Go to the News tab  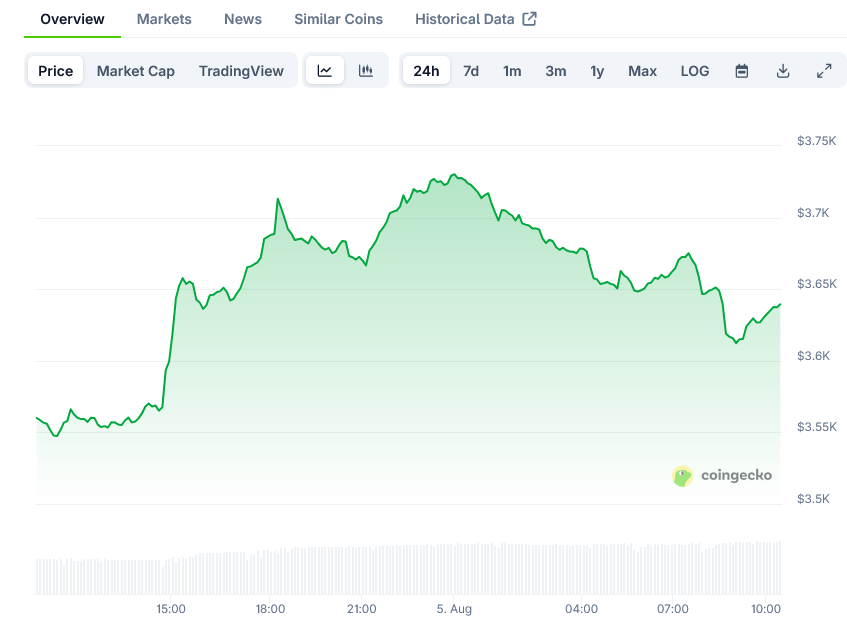point(243,19)
